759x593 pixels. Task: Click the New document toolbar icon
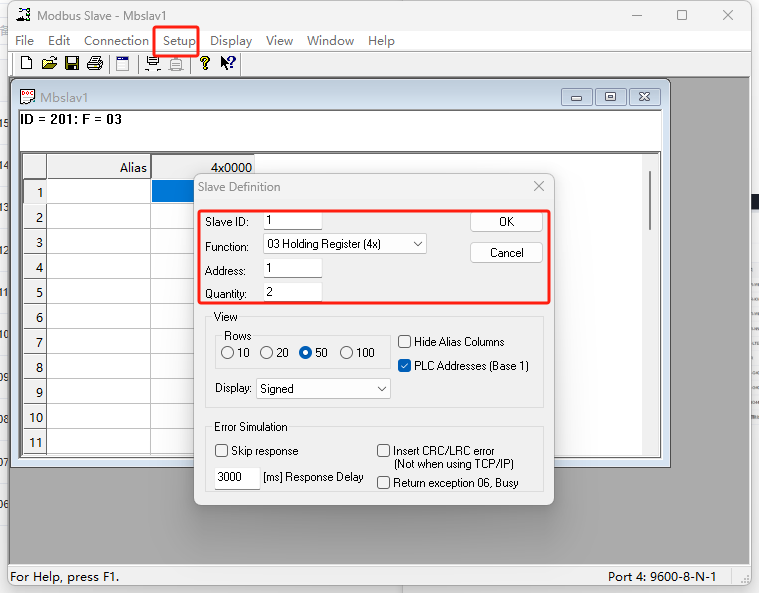(x=26, y=63)
